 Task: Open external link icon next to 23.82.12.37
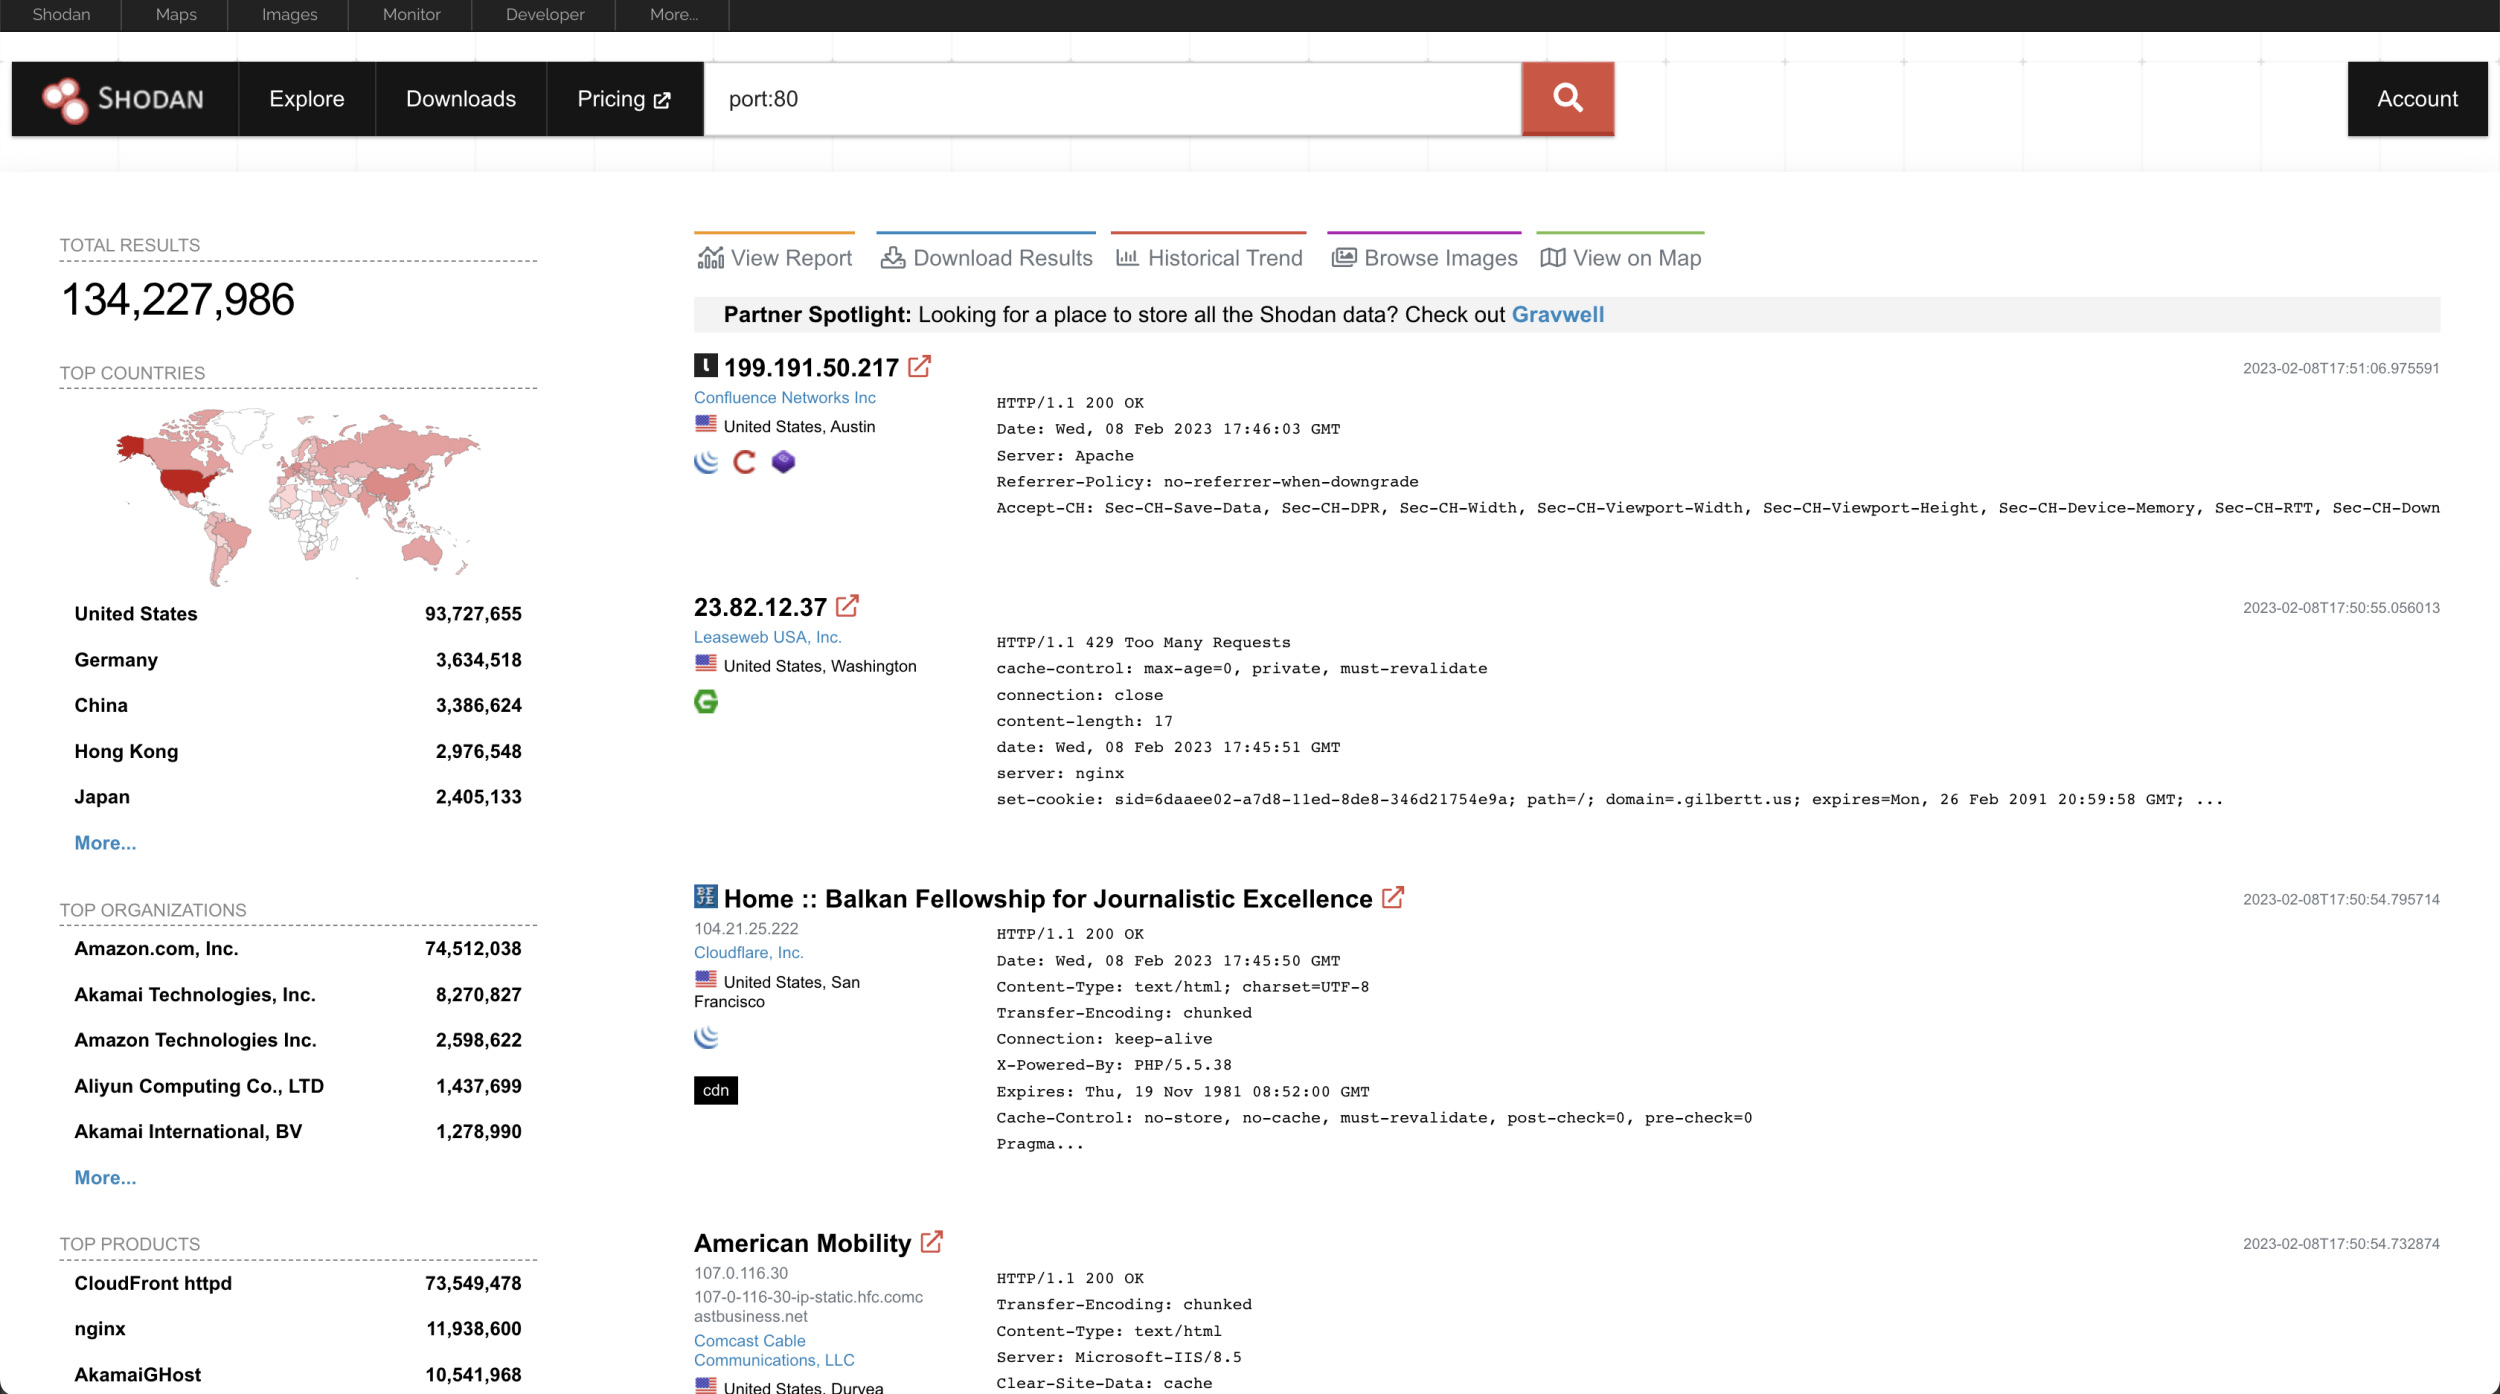(847, 606)
